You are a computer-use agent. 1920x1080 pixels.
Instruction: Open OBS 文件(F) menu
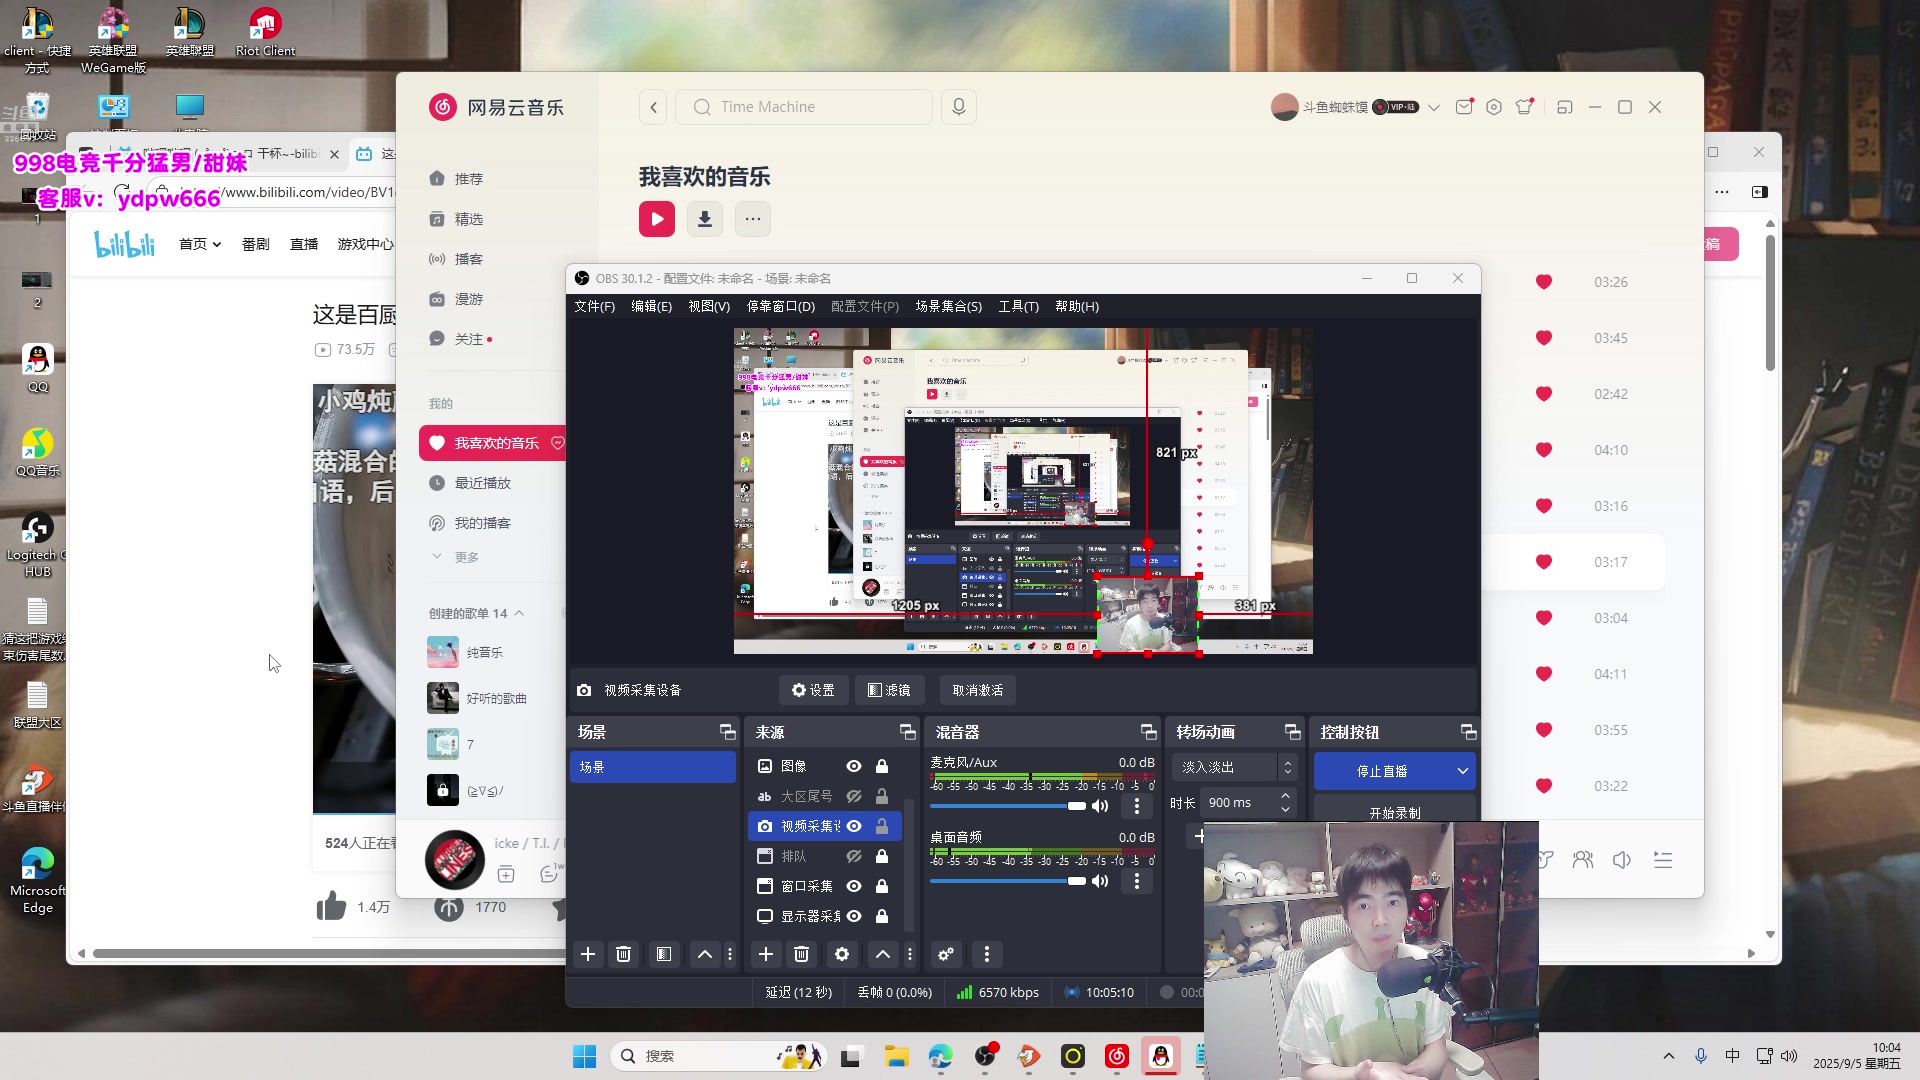point(594,306)
